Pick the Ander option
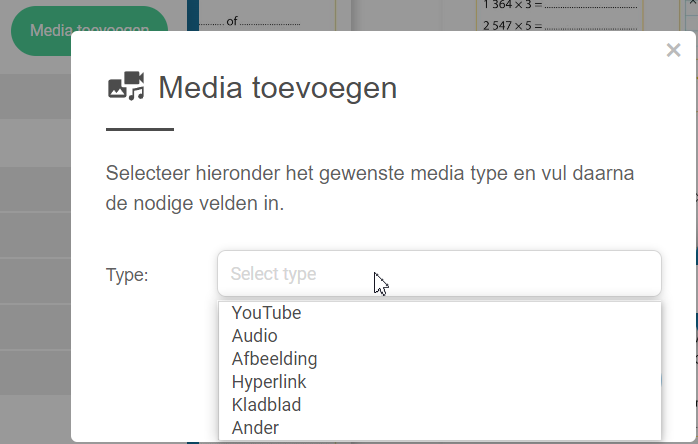Viewport: 698px width, 444px height. tap(255, 428)
